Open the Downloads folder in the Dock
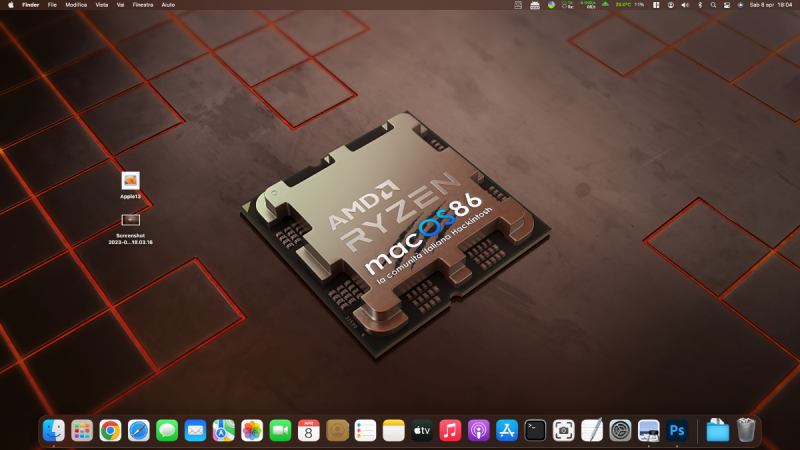 click(718, 431)
